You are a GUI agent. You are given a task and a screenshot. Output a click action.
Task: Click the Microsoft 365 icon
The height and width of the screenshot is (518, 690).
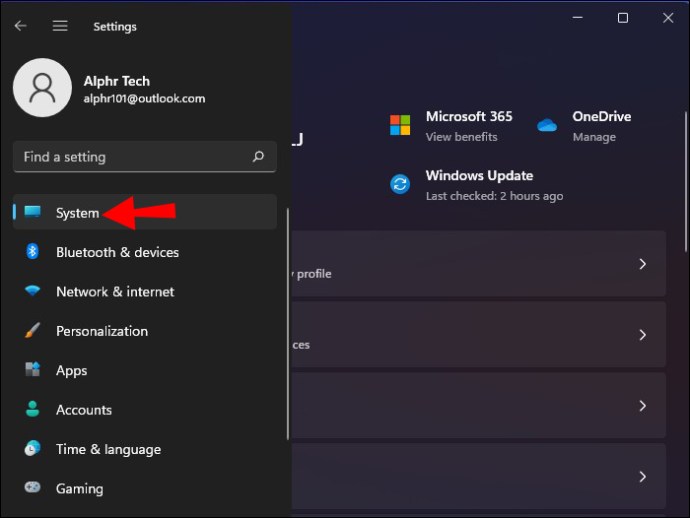(x=400, y=125)
